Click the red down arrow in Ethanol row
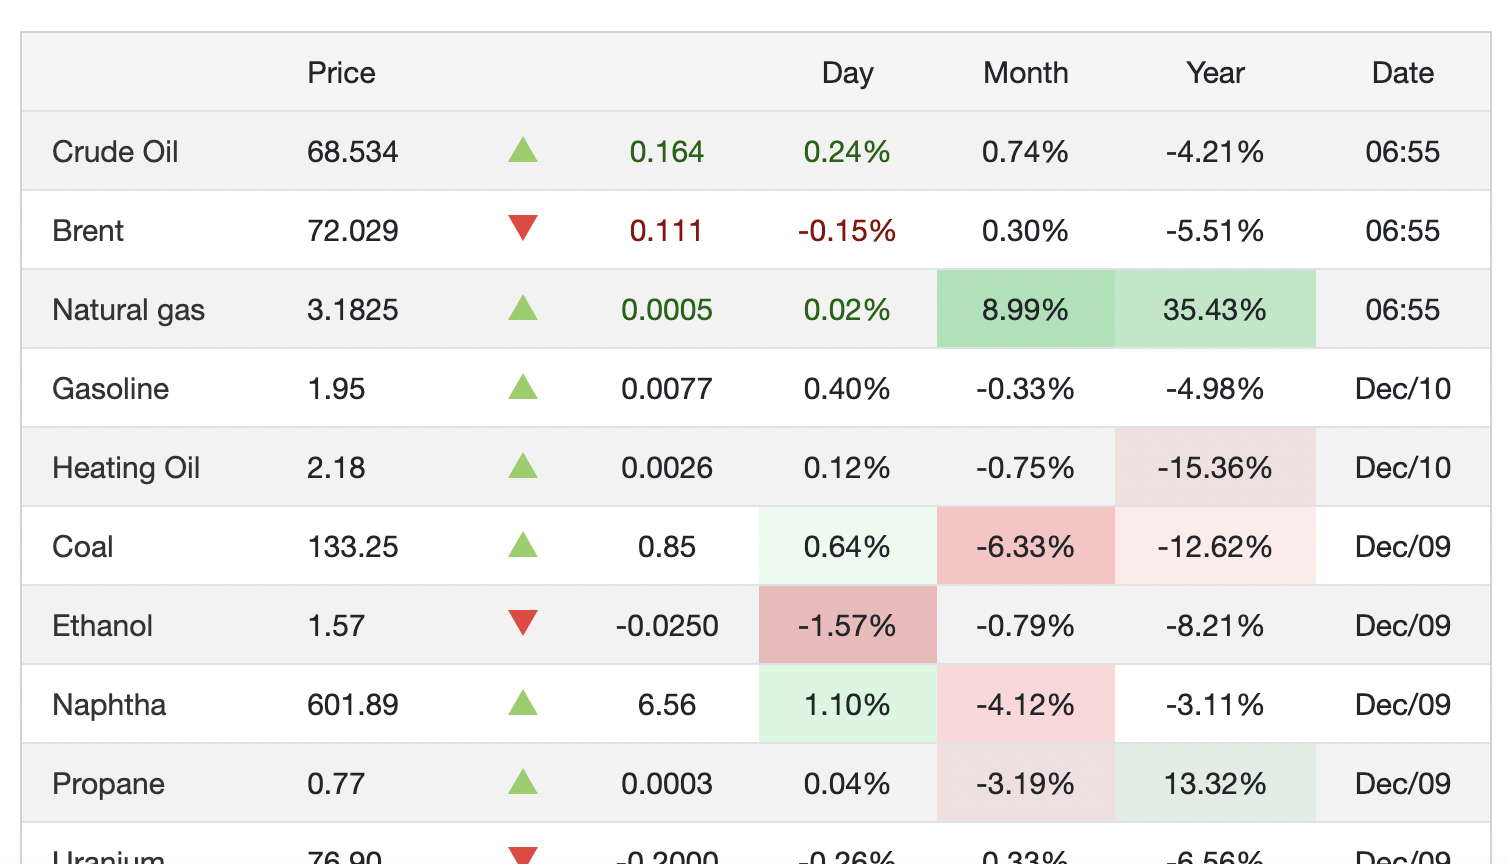Viewport: 1508px width, 864px height. (x=523, y=623)
